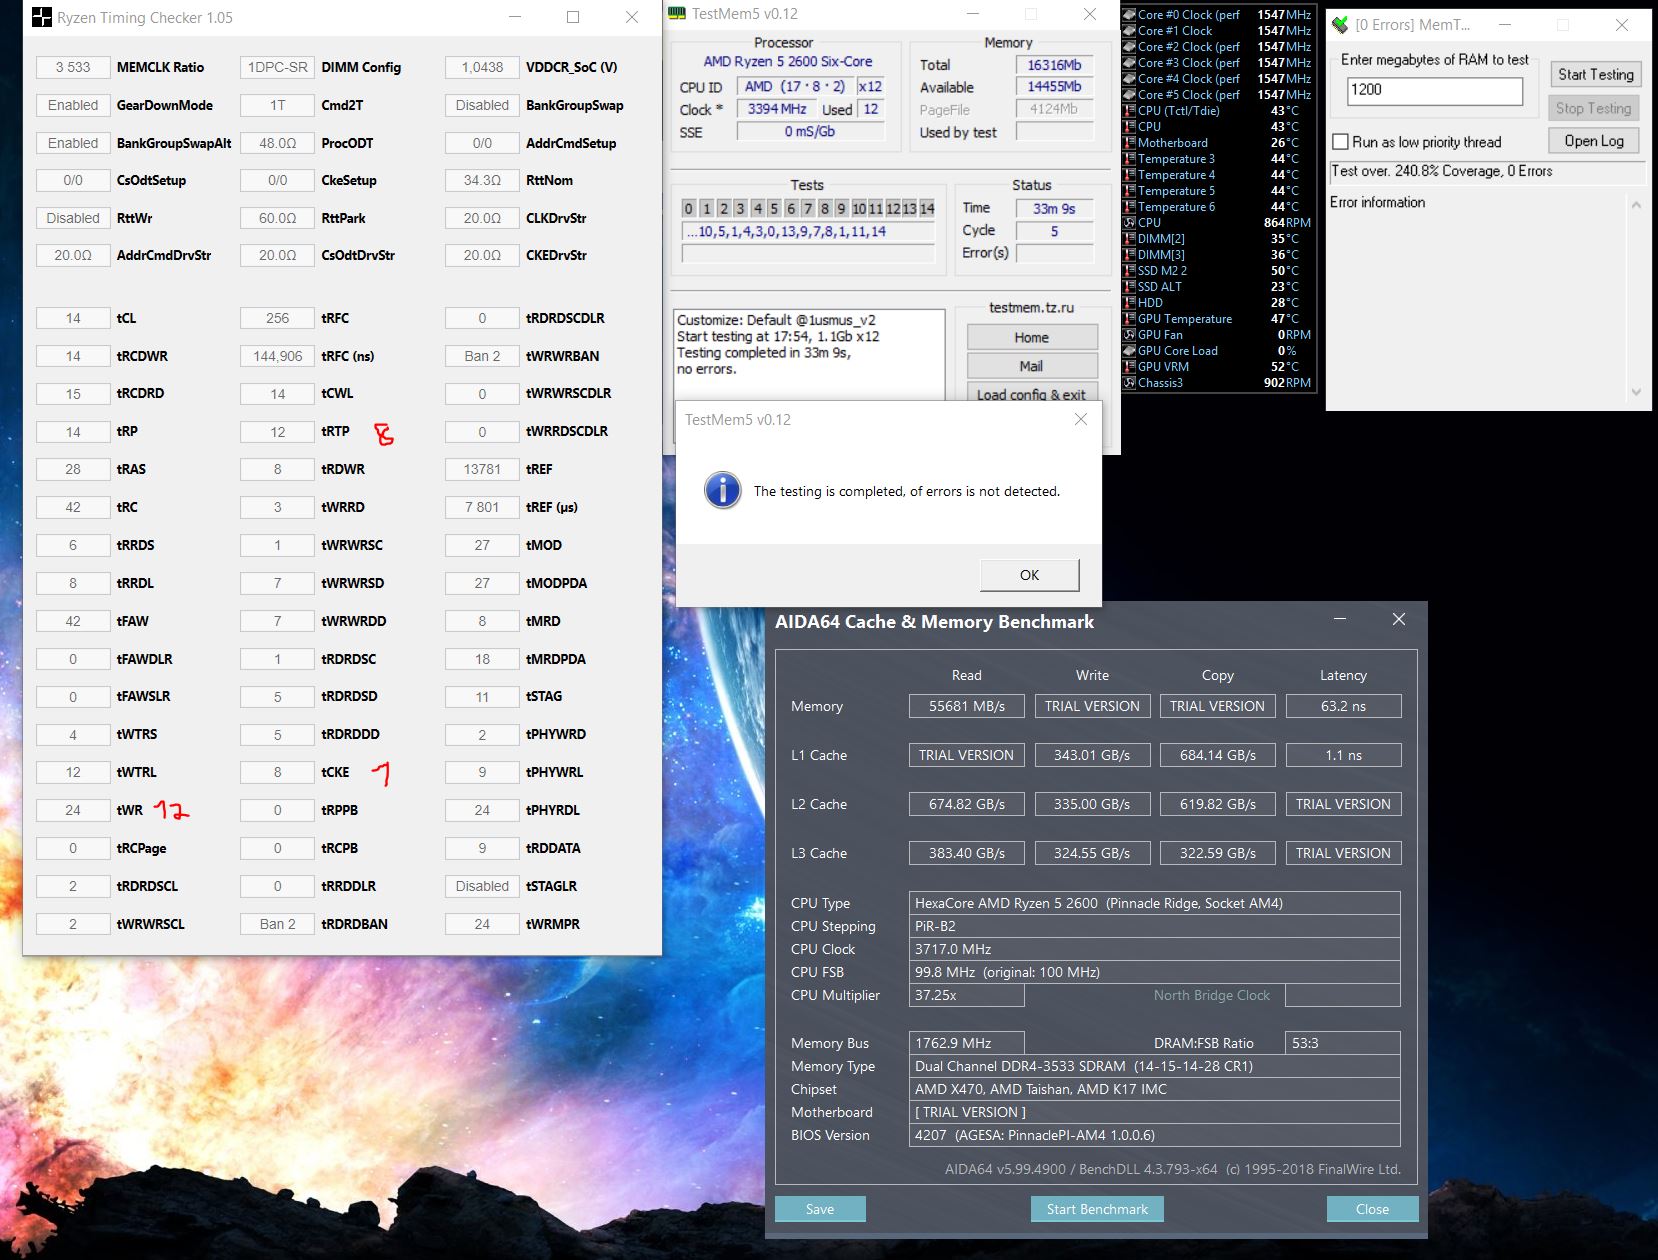Click the icon beside Chassis3 sensor
This screenshot has width=1658, height=1260.
tap(1129, 383)
